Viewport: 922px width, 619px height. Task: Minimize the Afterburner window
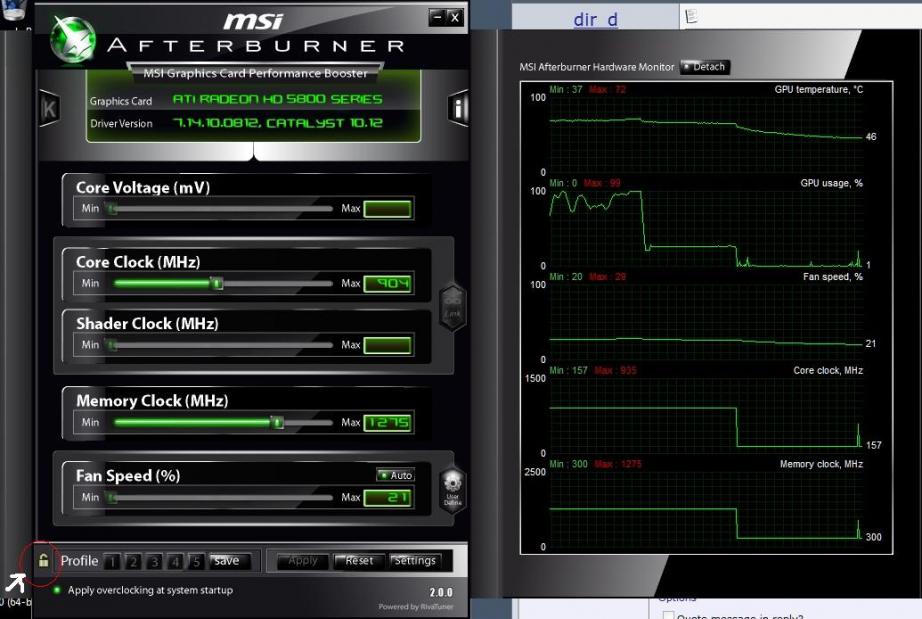tap(437, 18)
